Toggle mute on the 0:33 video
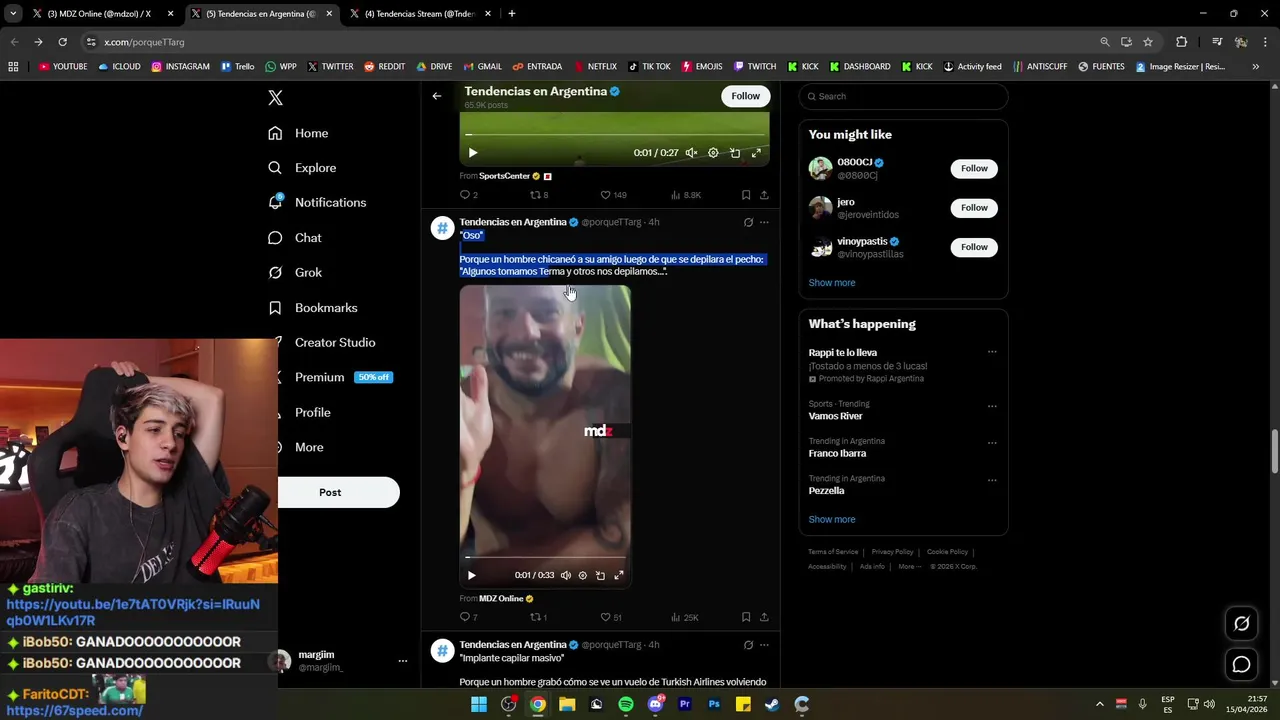Image resolution: width=1280 pixels, height=720 pixels. click(x=566, y=575)
